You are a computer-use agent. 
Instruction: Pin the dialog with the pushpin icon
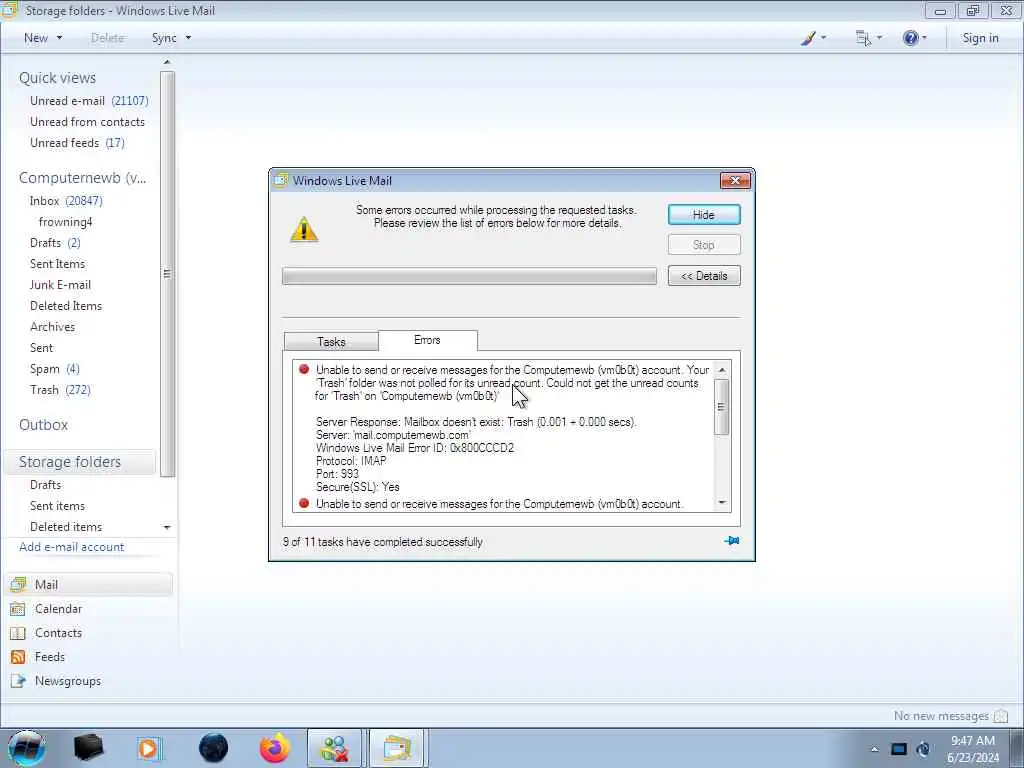731,541
